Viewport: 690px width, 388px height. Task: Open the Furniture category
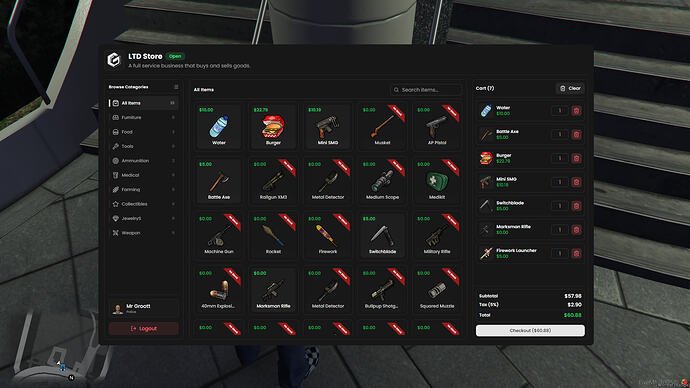(143, 117)
